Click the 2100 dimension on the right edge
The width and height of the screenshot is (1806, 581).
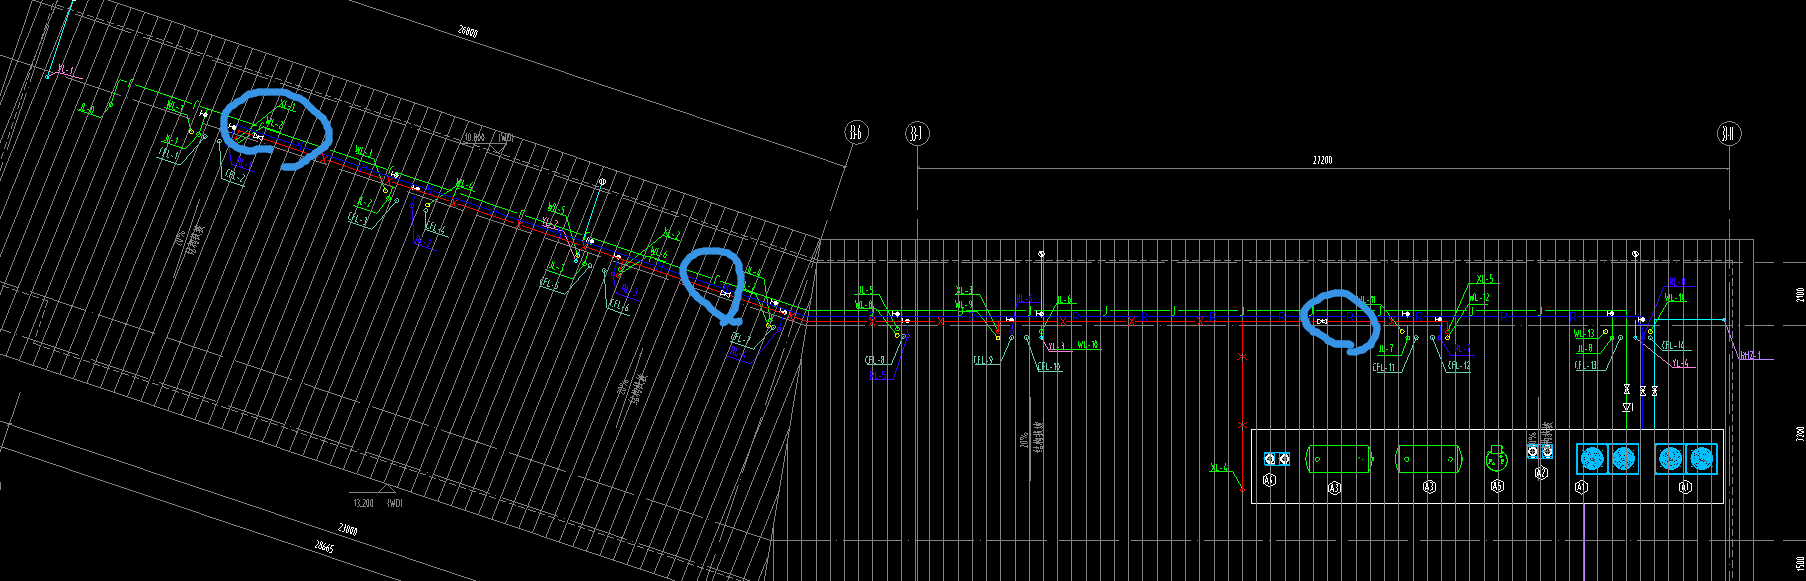click(x=1800, y=295)
